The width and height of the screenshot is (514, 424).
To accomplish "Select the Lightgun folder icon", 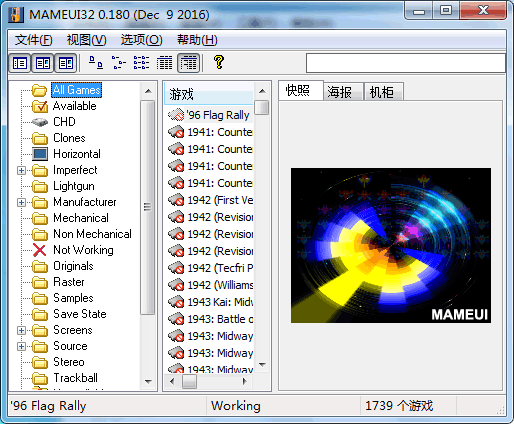I will (40, 186).
